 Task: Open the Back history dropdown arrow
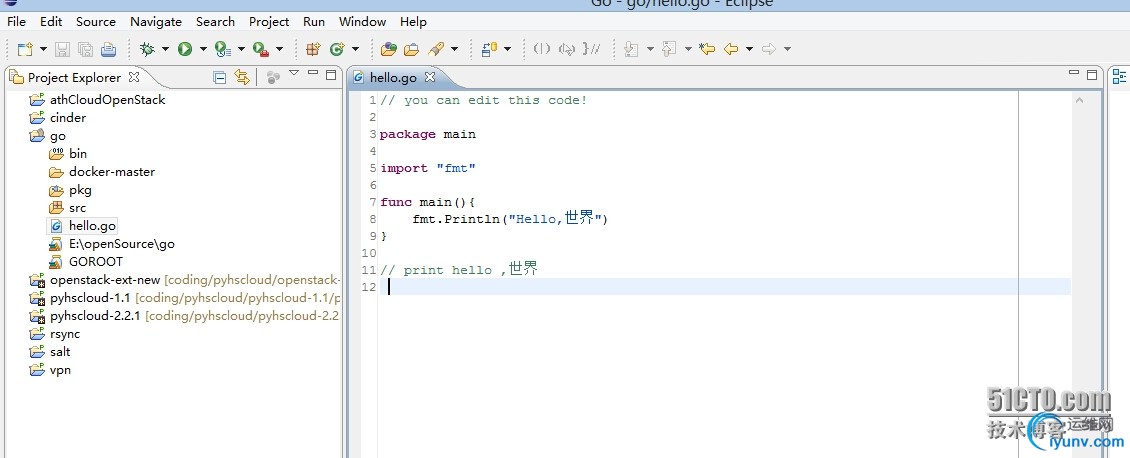(x=749, y=49)
